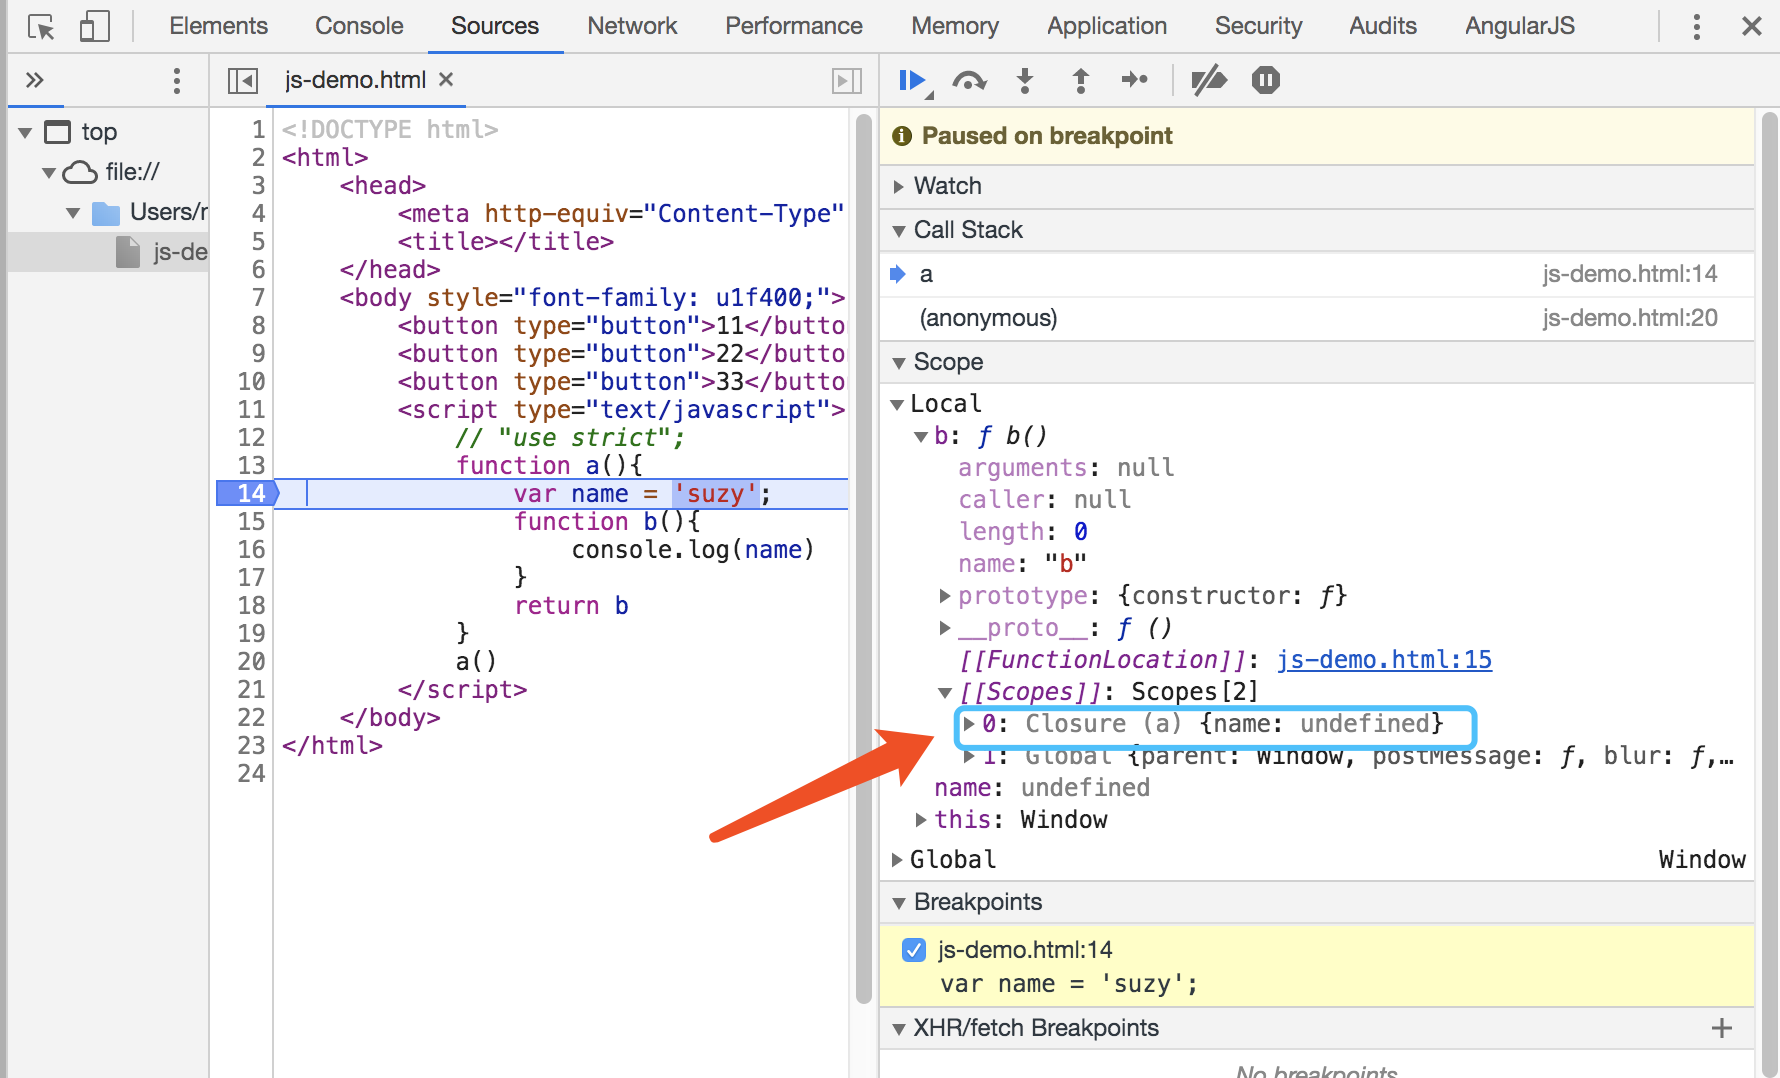Expand the this: Window entry

click(921, 820)
